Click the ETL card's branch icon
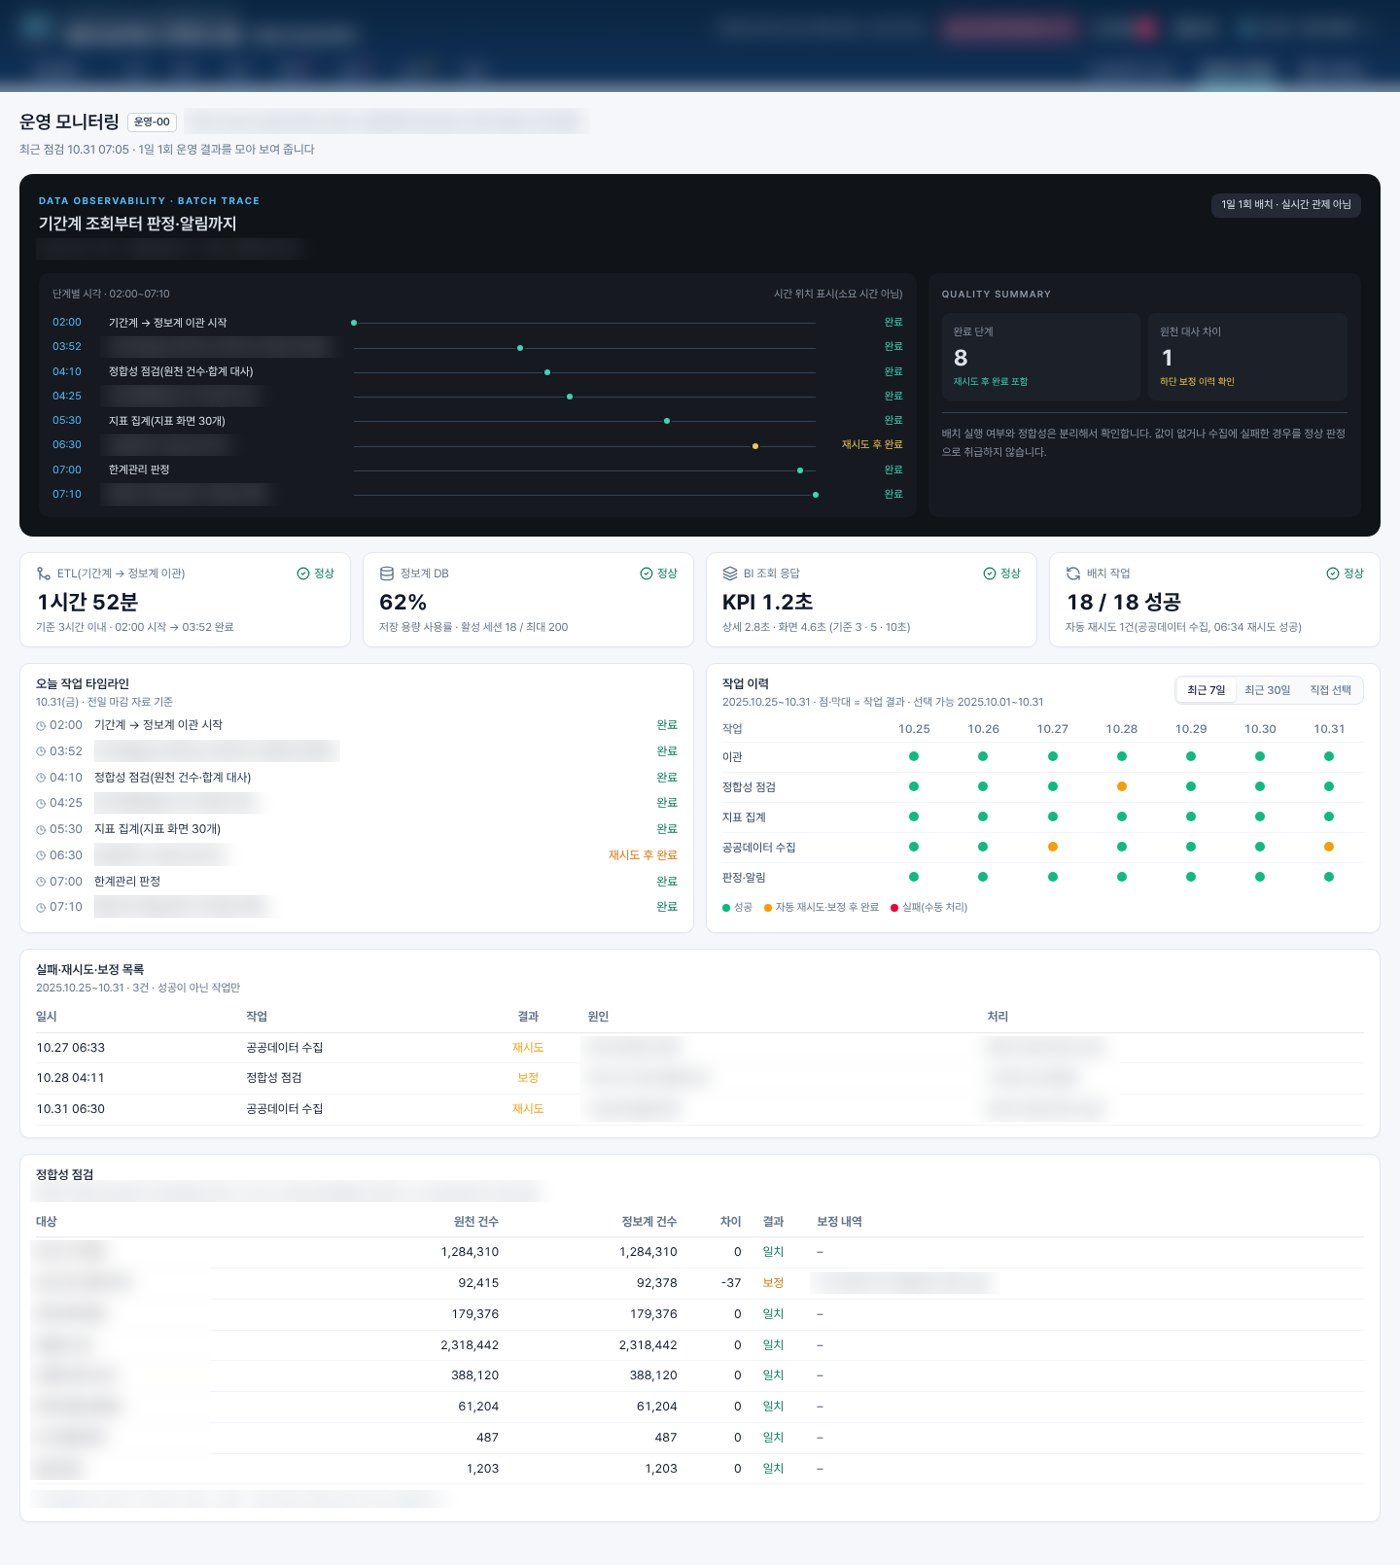Viewport: 1400px width, 1565px height. pos(43,574)
